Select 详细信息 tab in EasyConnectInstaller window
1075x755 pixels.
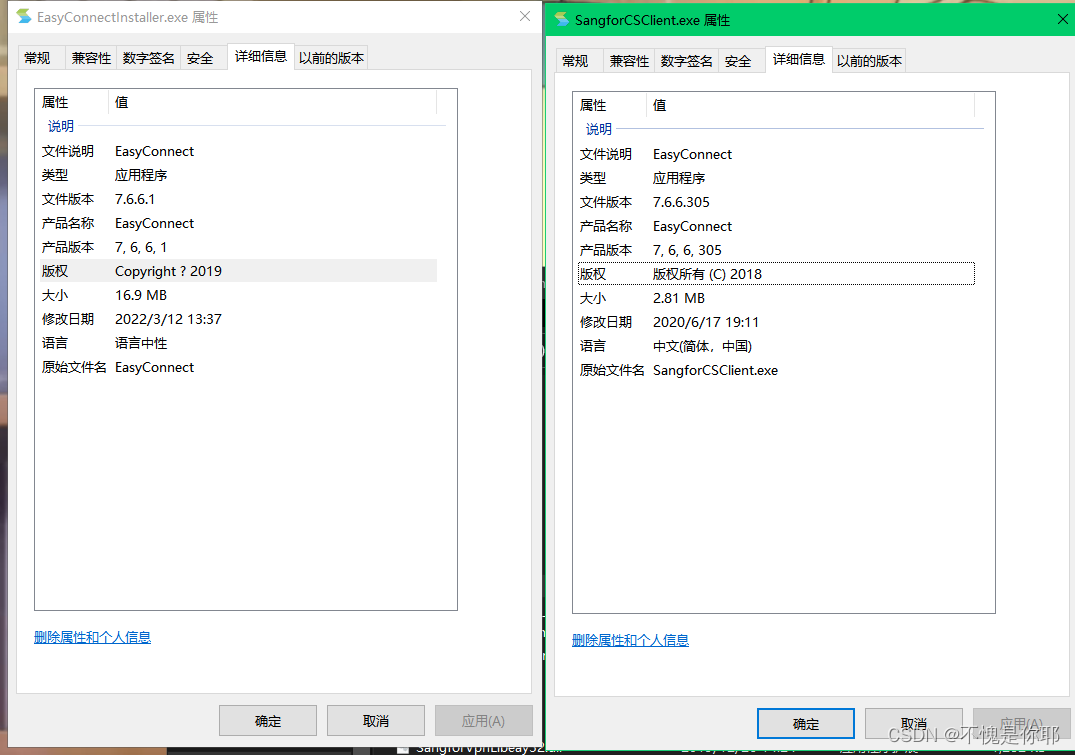click(x=261, y=56)
